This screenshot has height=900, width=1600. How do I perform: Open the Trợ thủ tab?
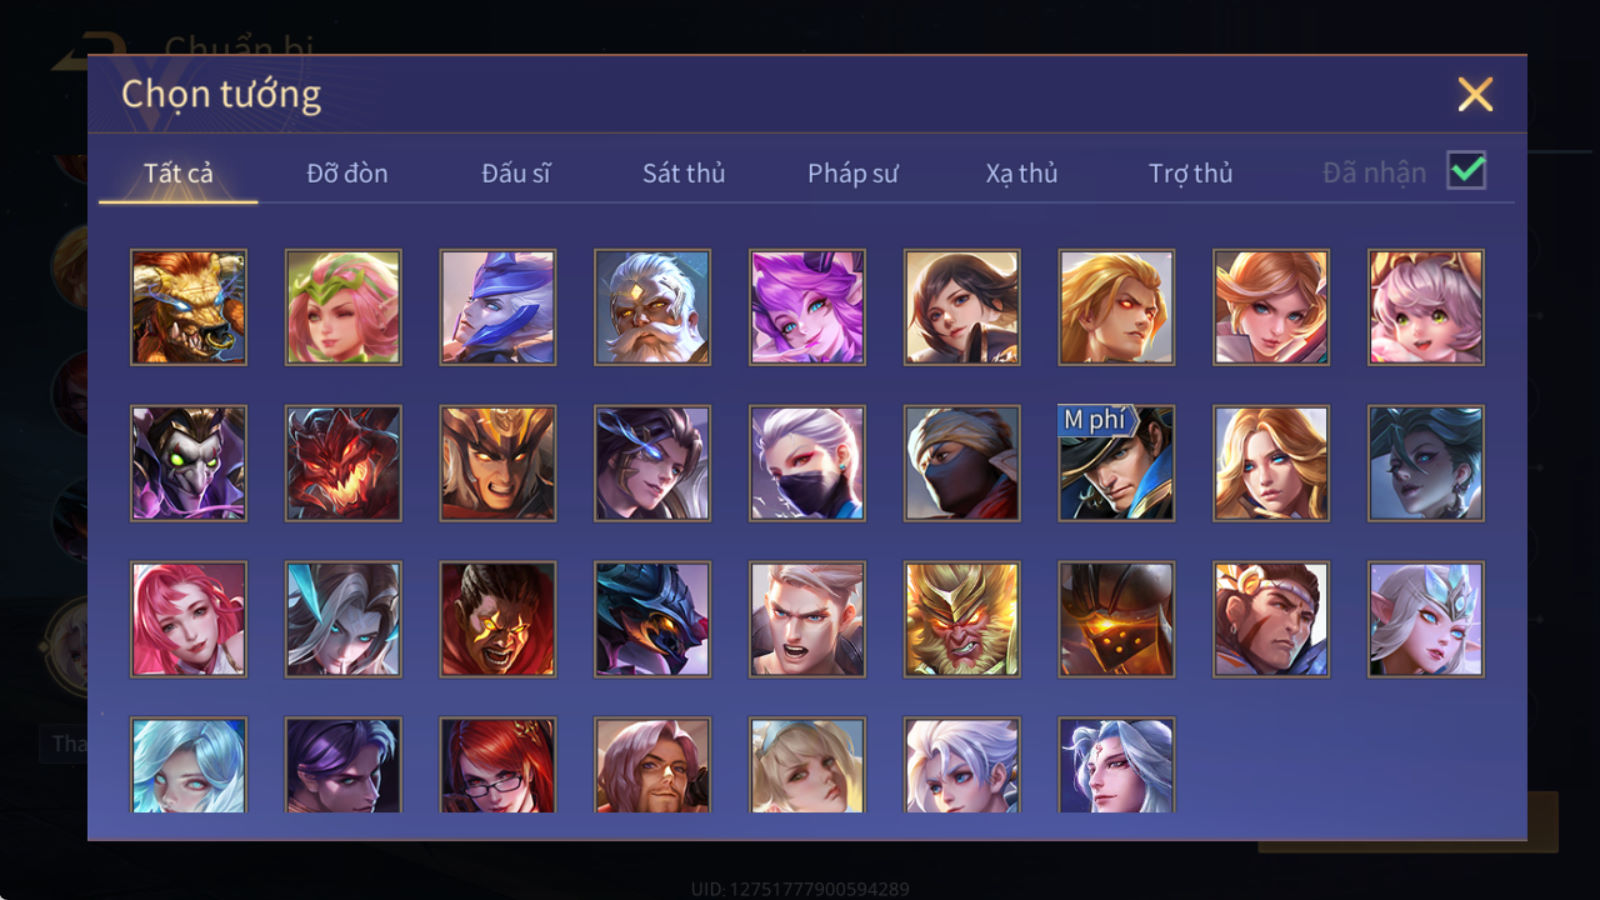1190,173
